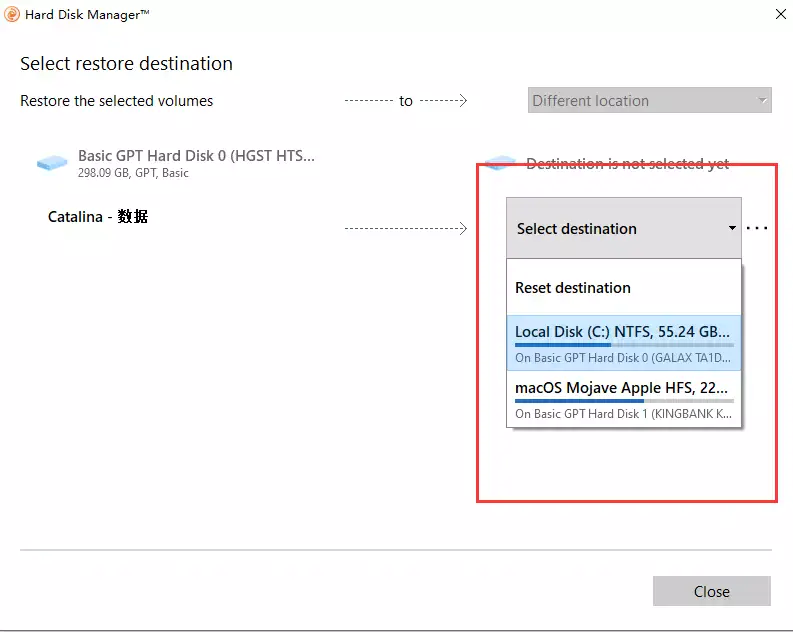Click 'On Basic GPT Hard Disk 1 (KINGBANK K...' subtitle
The height and width of the screenshot is (632, 793).
coord(623,414)
